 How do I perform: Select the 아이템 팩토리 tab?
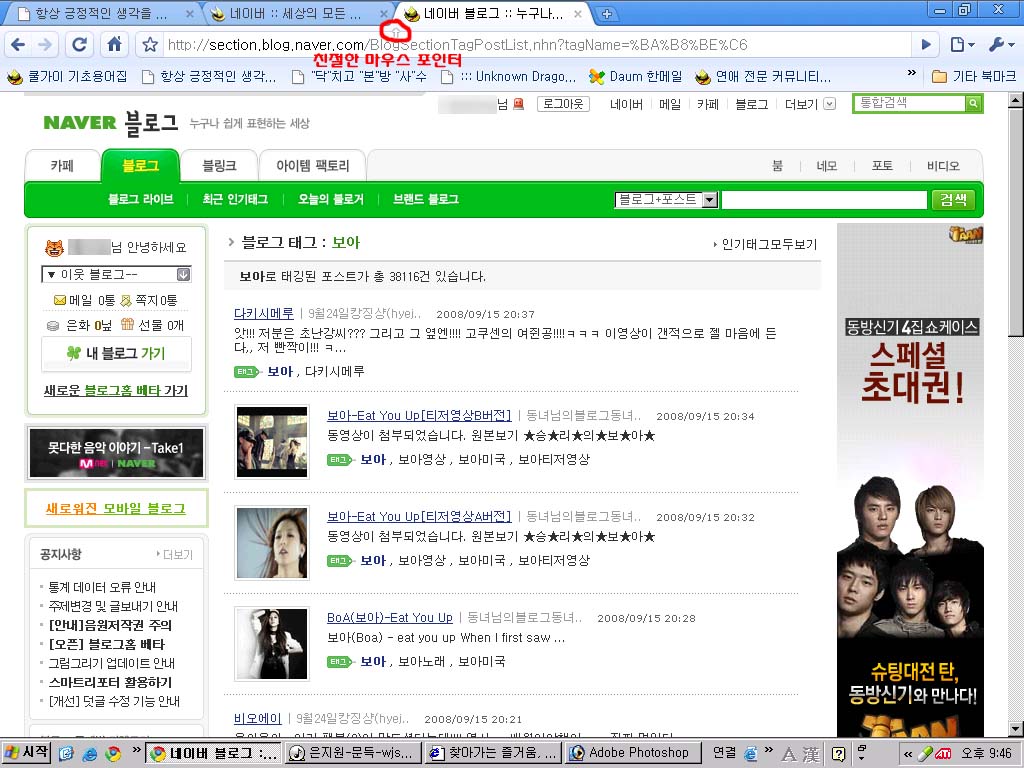pos(312,166)
